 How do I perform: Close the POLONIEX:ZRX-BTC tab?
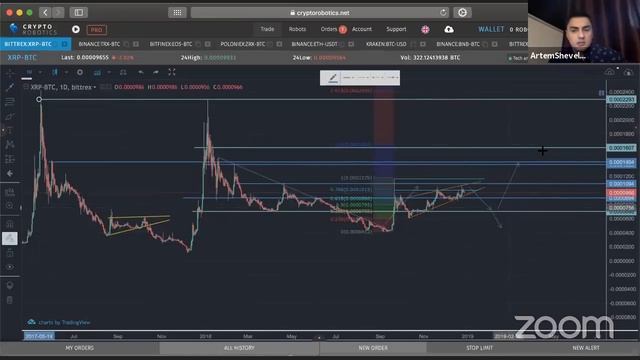(279, 44)
